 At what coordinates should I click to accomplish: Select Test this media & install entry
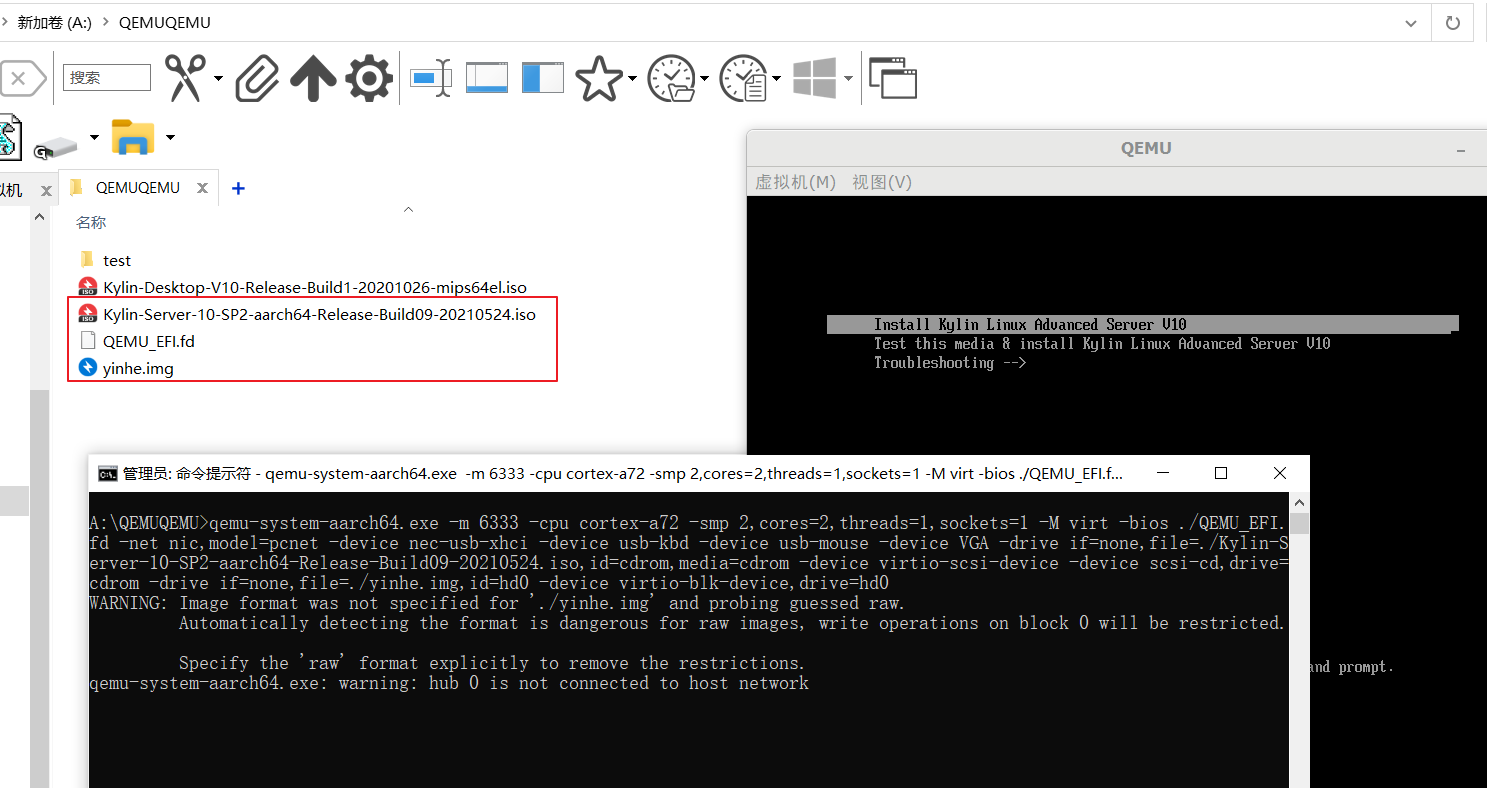click(x=1102, y=343)
